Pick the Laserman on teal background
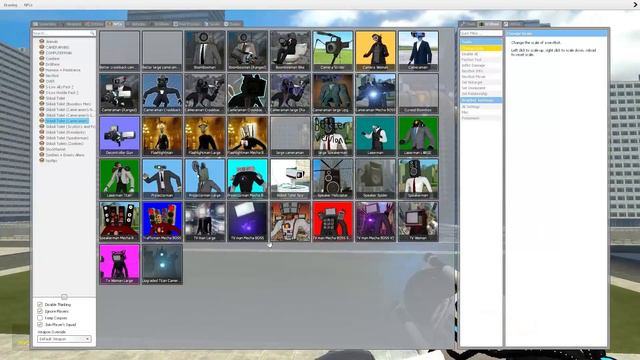The image size is (640, 360). point(375,136)
